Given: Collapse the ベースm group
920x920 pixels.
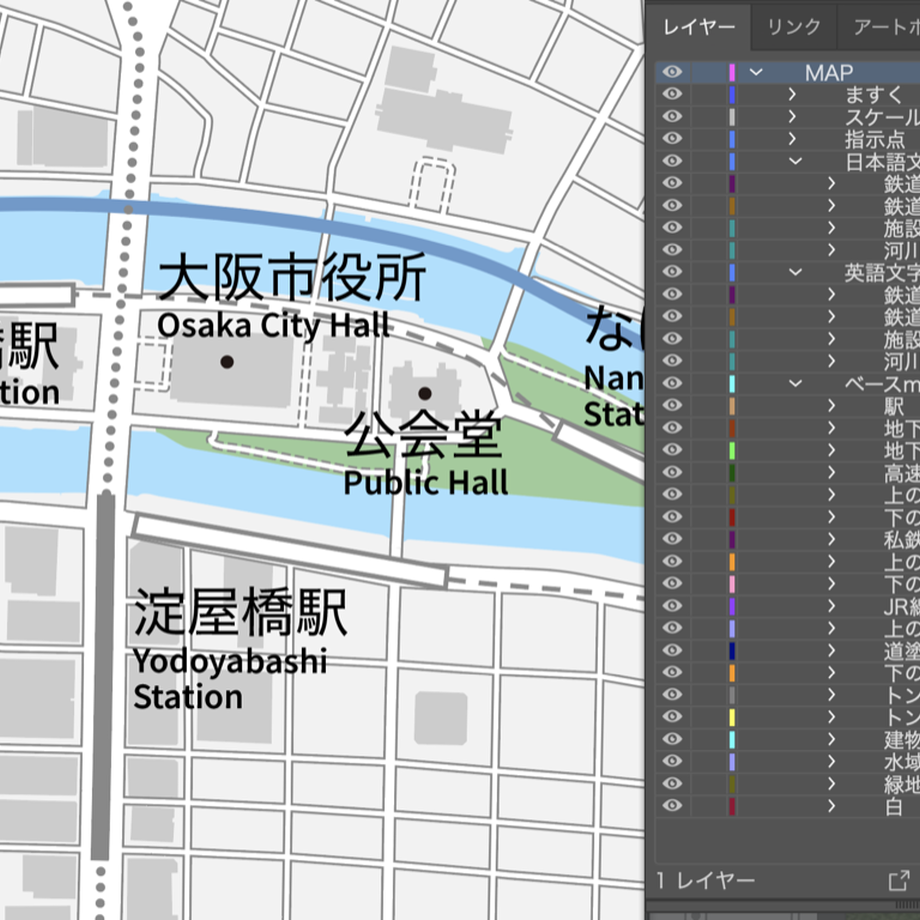Looking at the screenshot, I should pyautogui.click(x=795, y=383).
